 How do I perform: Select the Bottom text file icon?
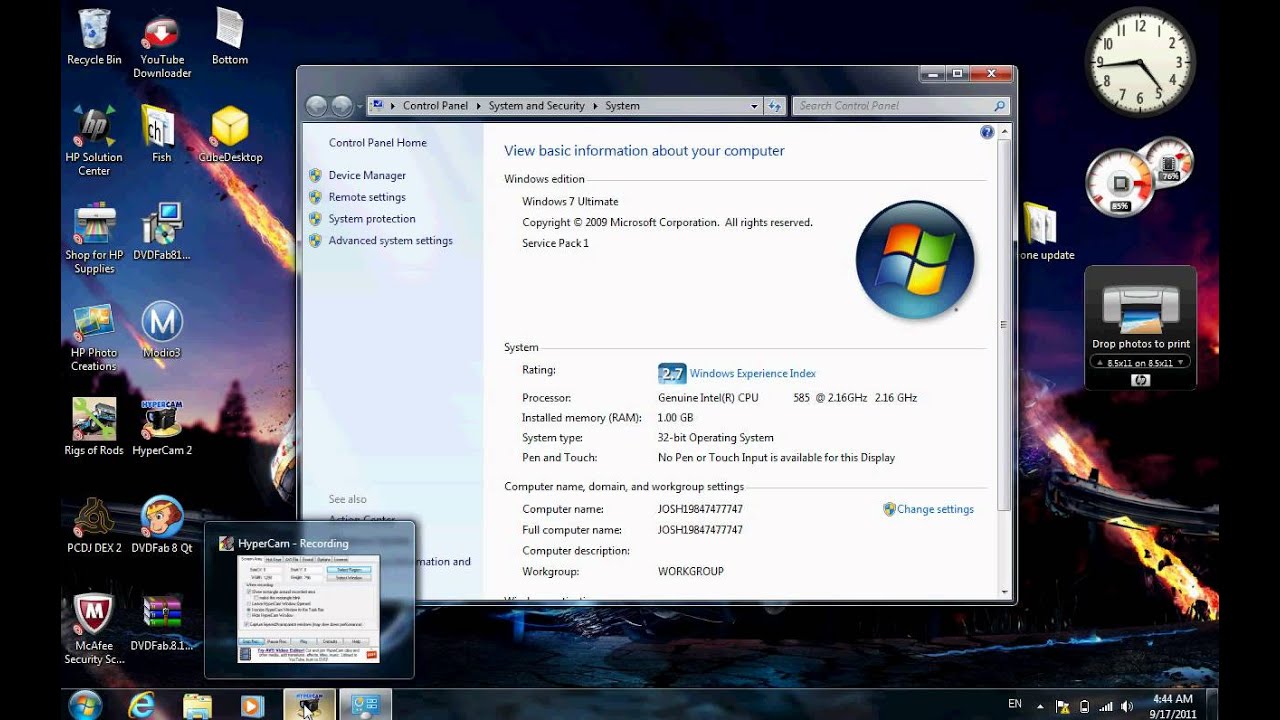(230, 37)
